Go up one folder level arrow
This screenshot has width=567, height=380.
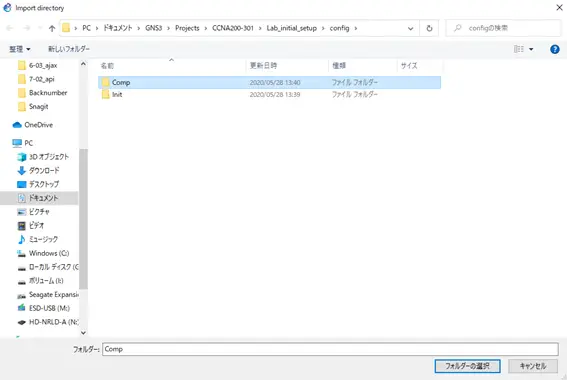click(x=52, y=28)
